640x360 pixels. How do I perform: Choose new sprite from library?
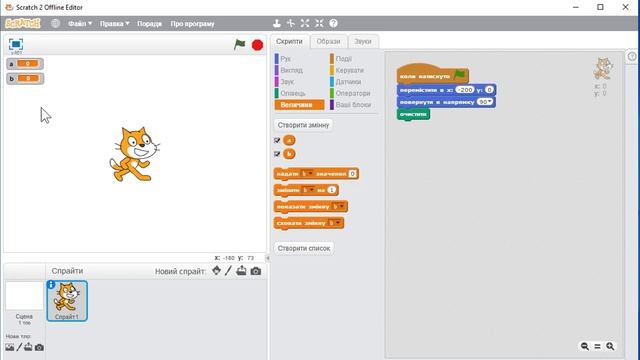tap(216, 271)
